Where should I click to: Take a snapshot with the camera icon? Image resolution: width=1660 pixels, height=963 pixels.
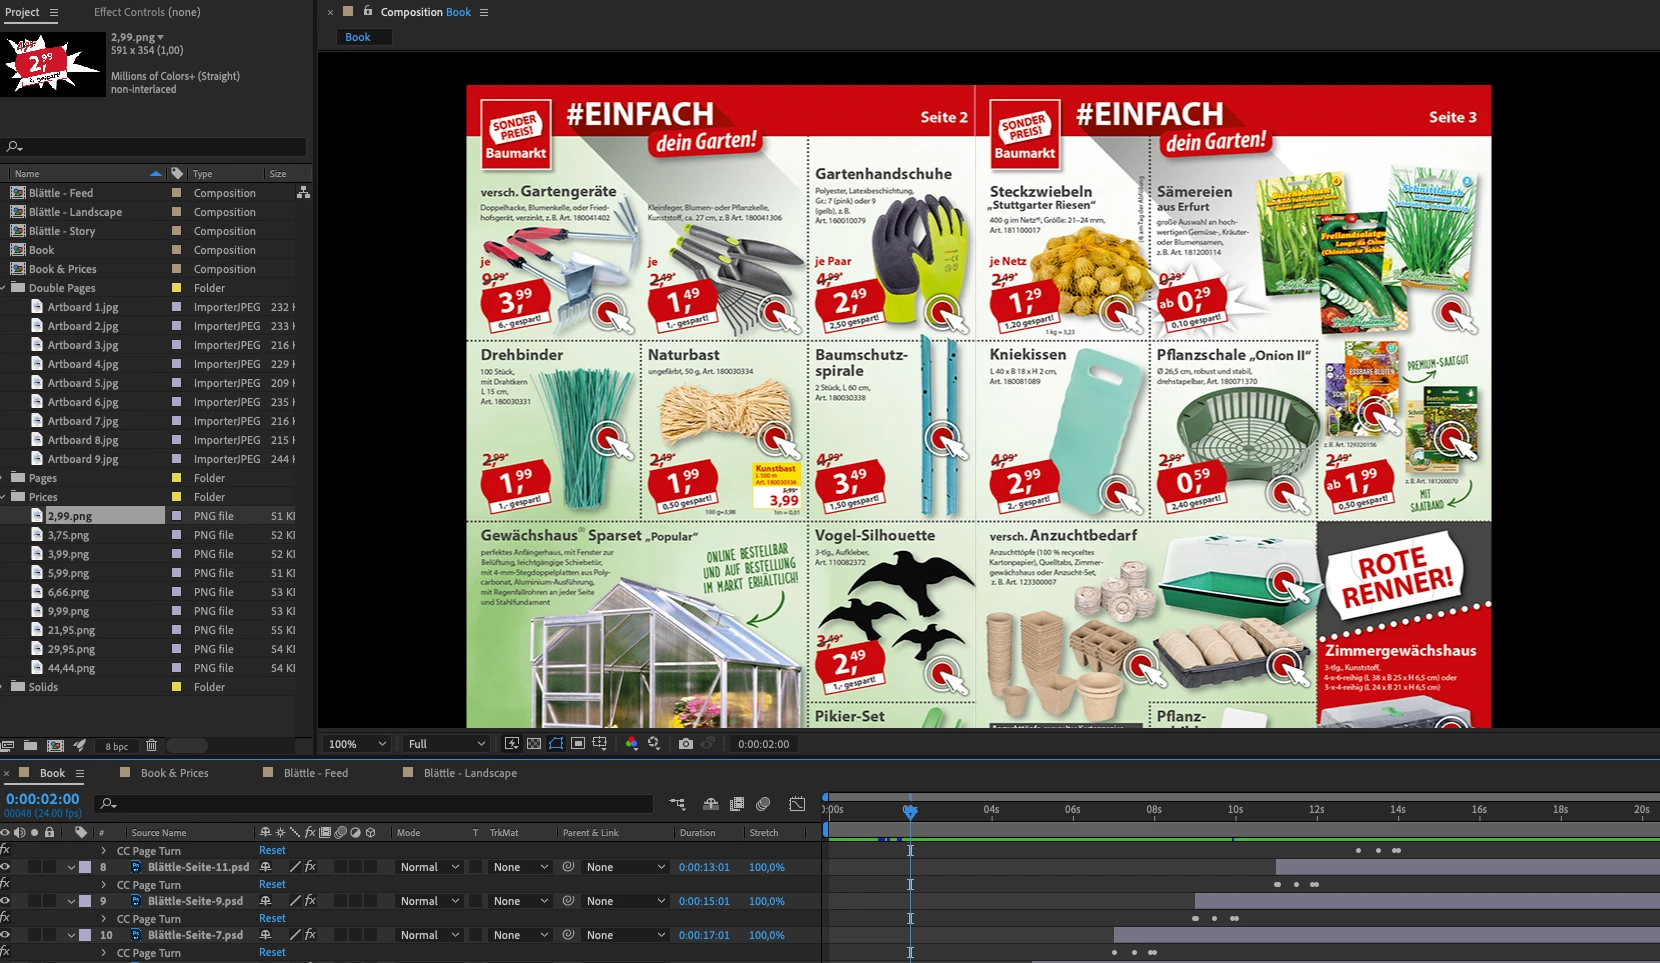pyautogui.click(x=686, y=743)
